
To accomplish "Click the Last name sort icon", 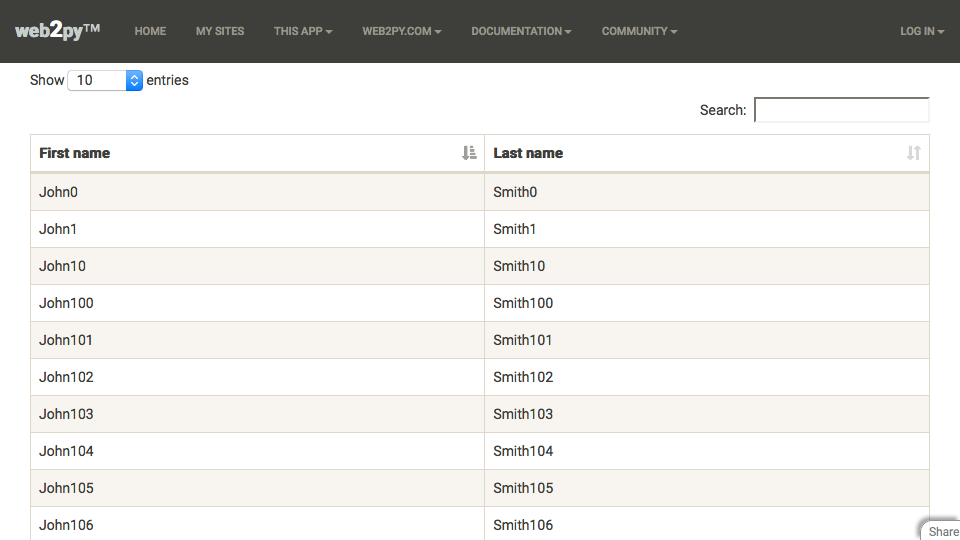I will [913, 153].
